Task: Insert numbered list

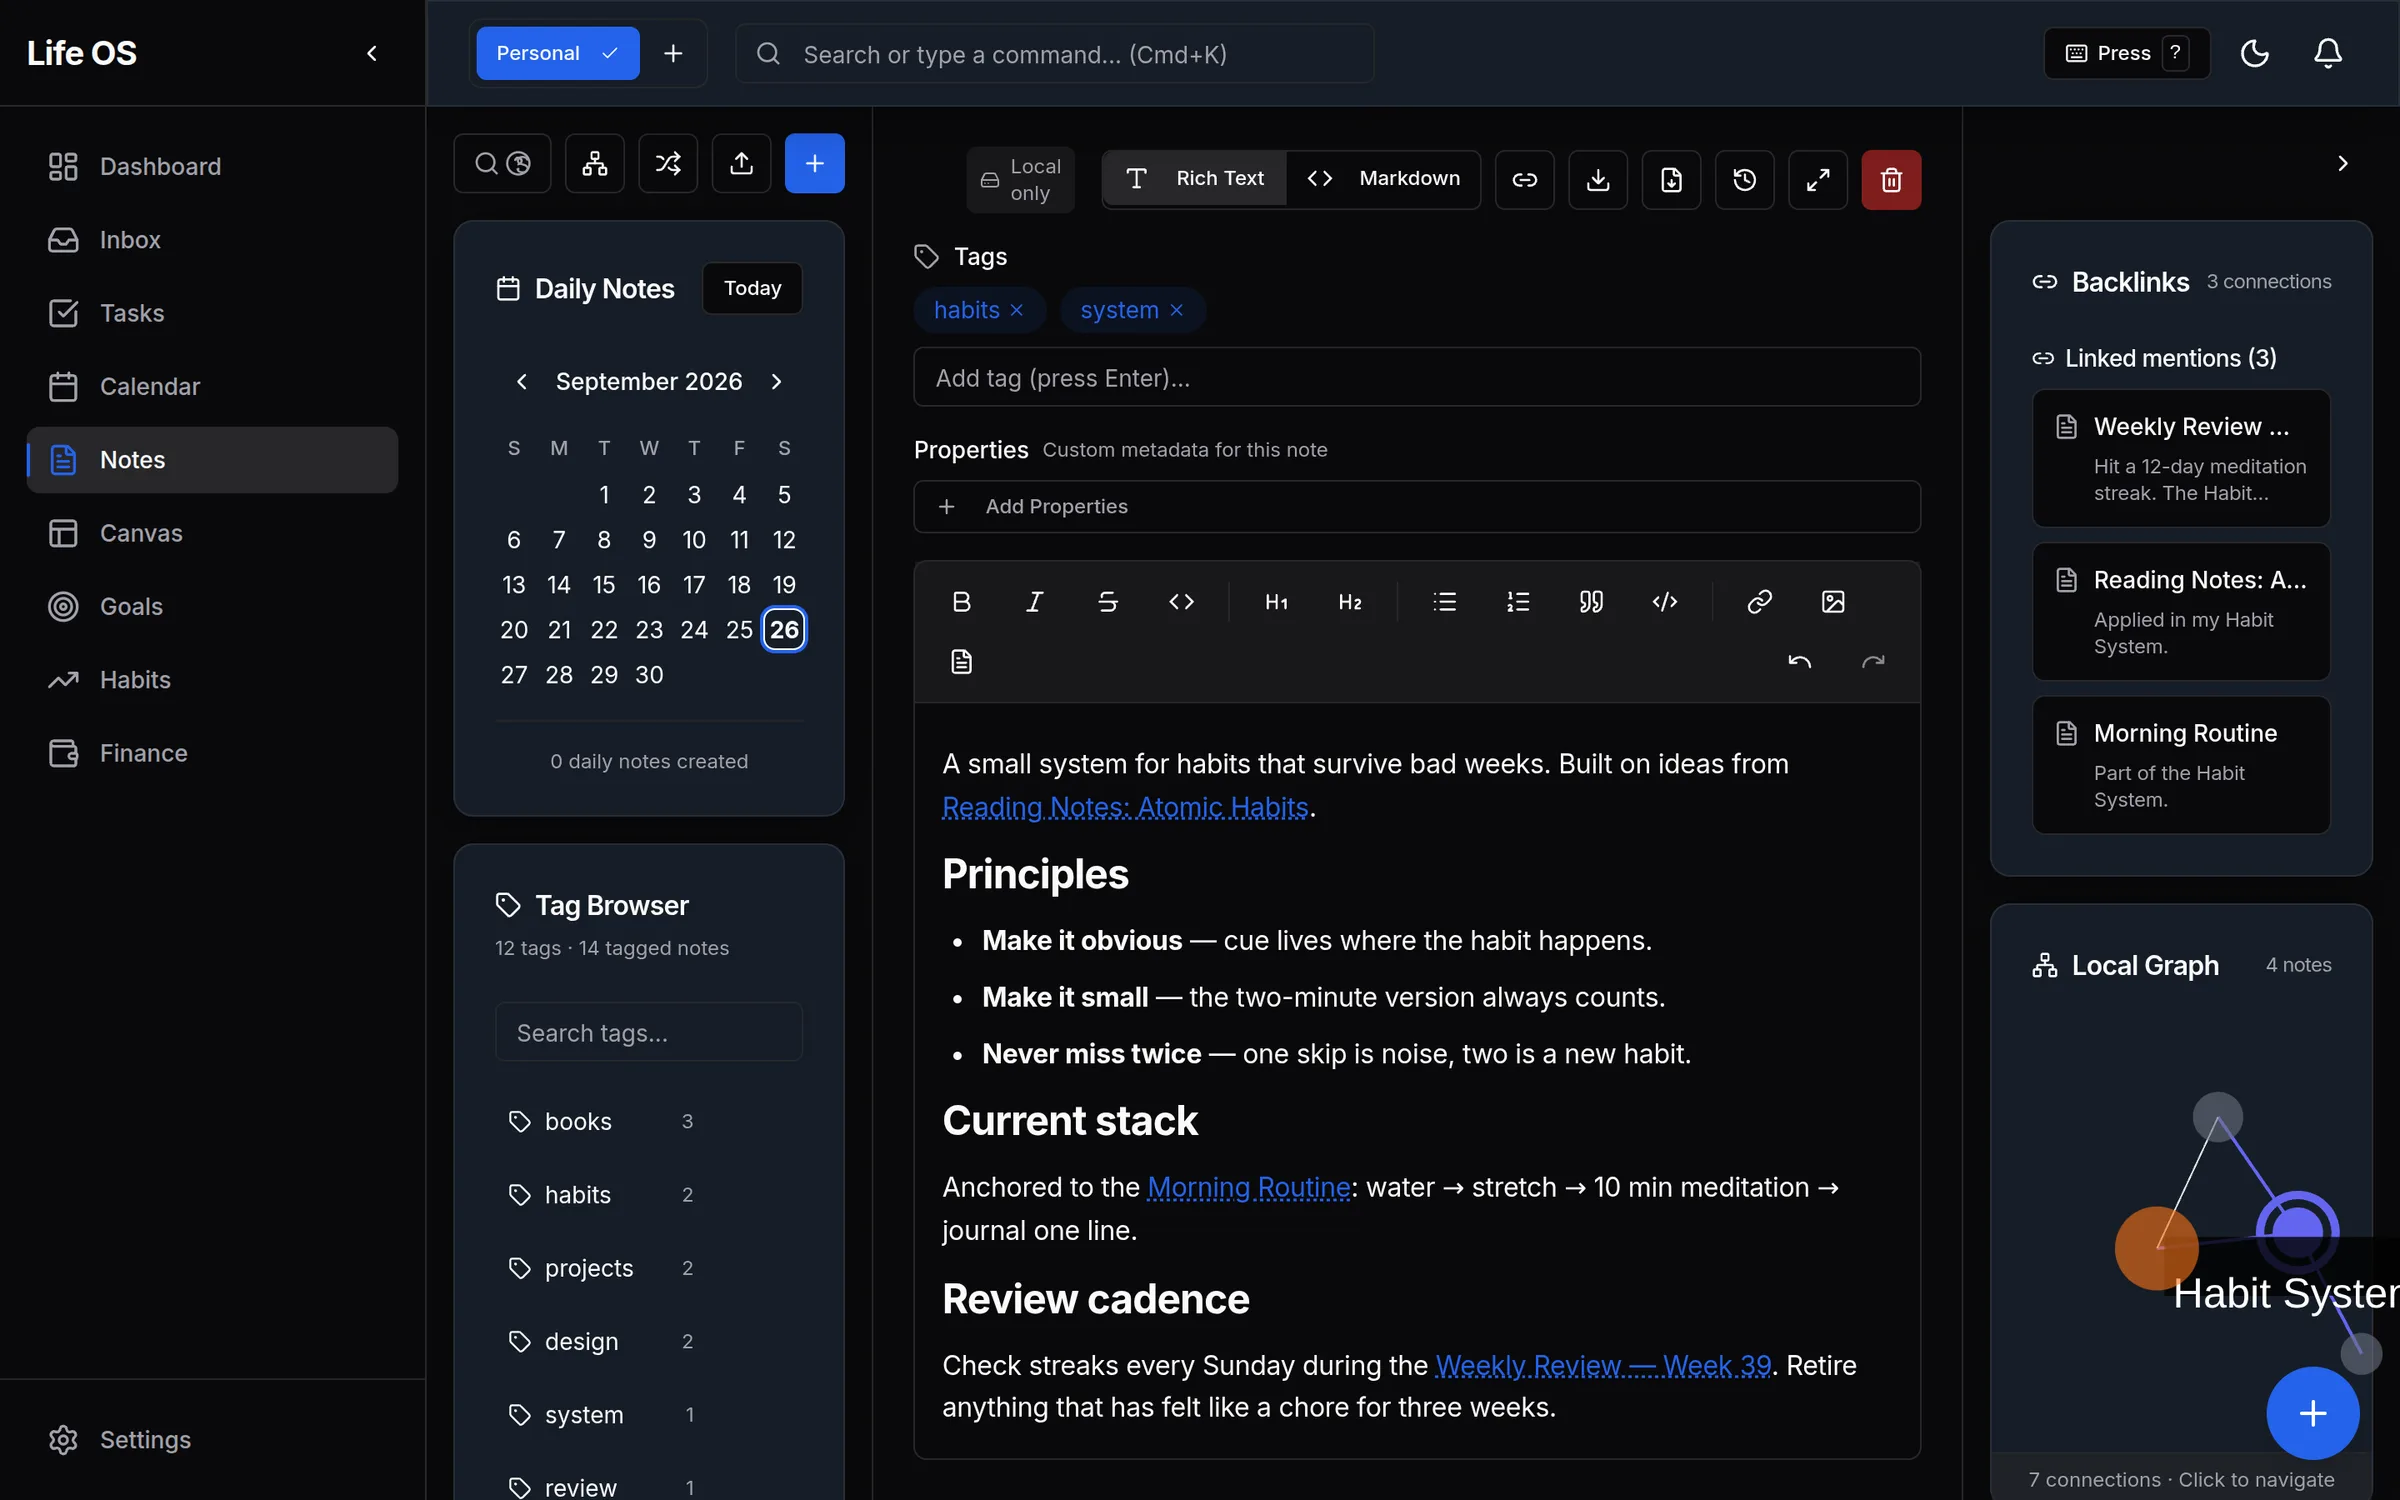Action: pos(1518,601)
